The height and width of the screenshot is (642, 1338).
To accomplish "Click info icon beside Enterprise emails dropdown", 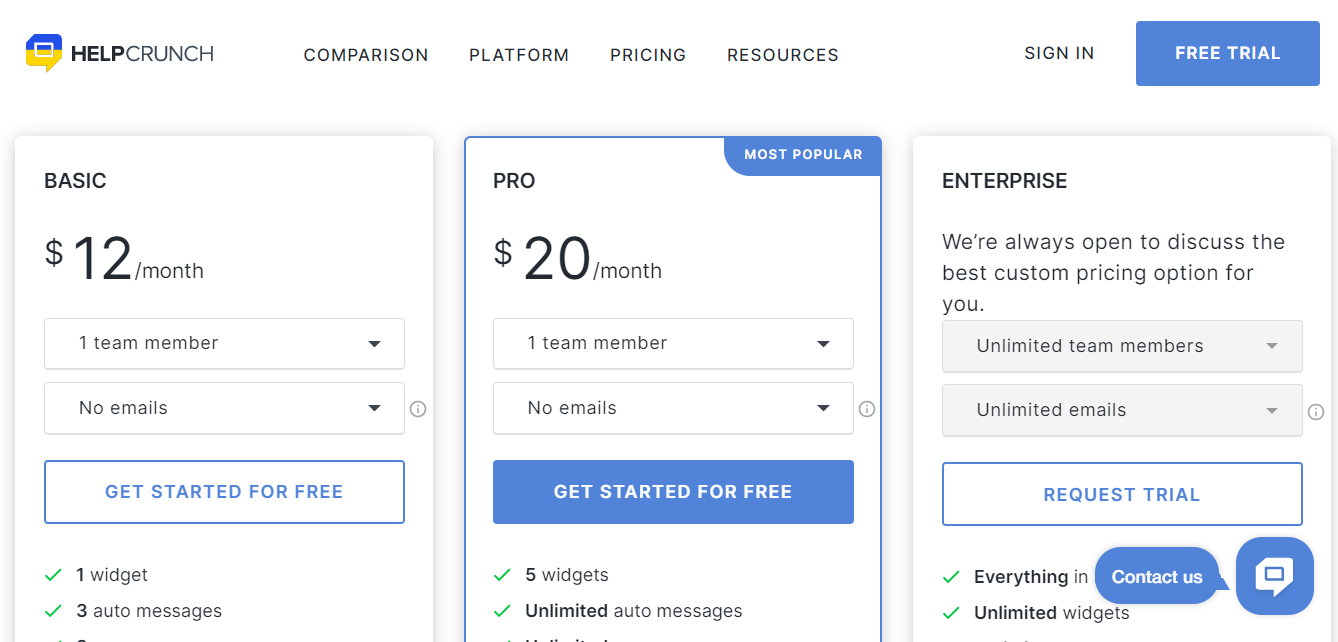I will tap(1316, 412).
